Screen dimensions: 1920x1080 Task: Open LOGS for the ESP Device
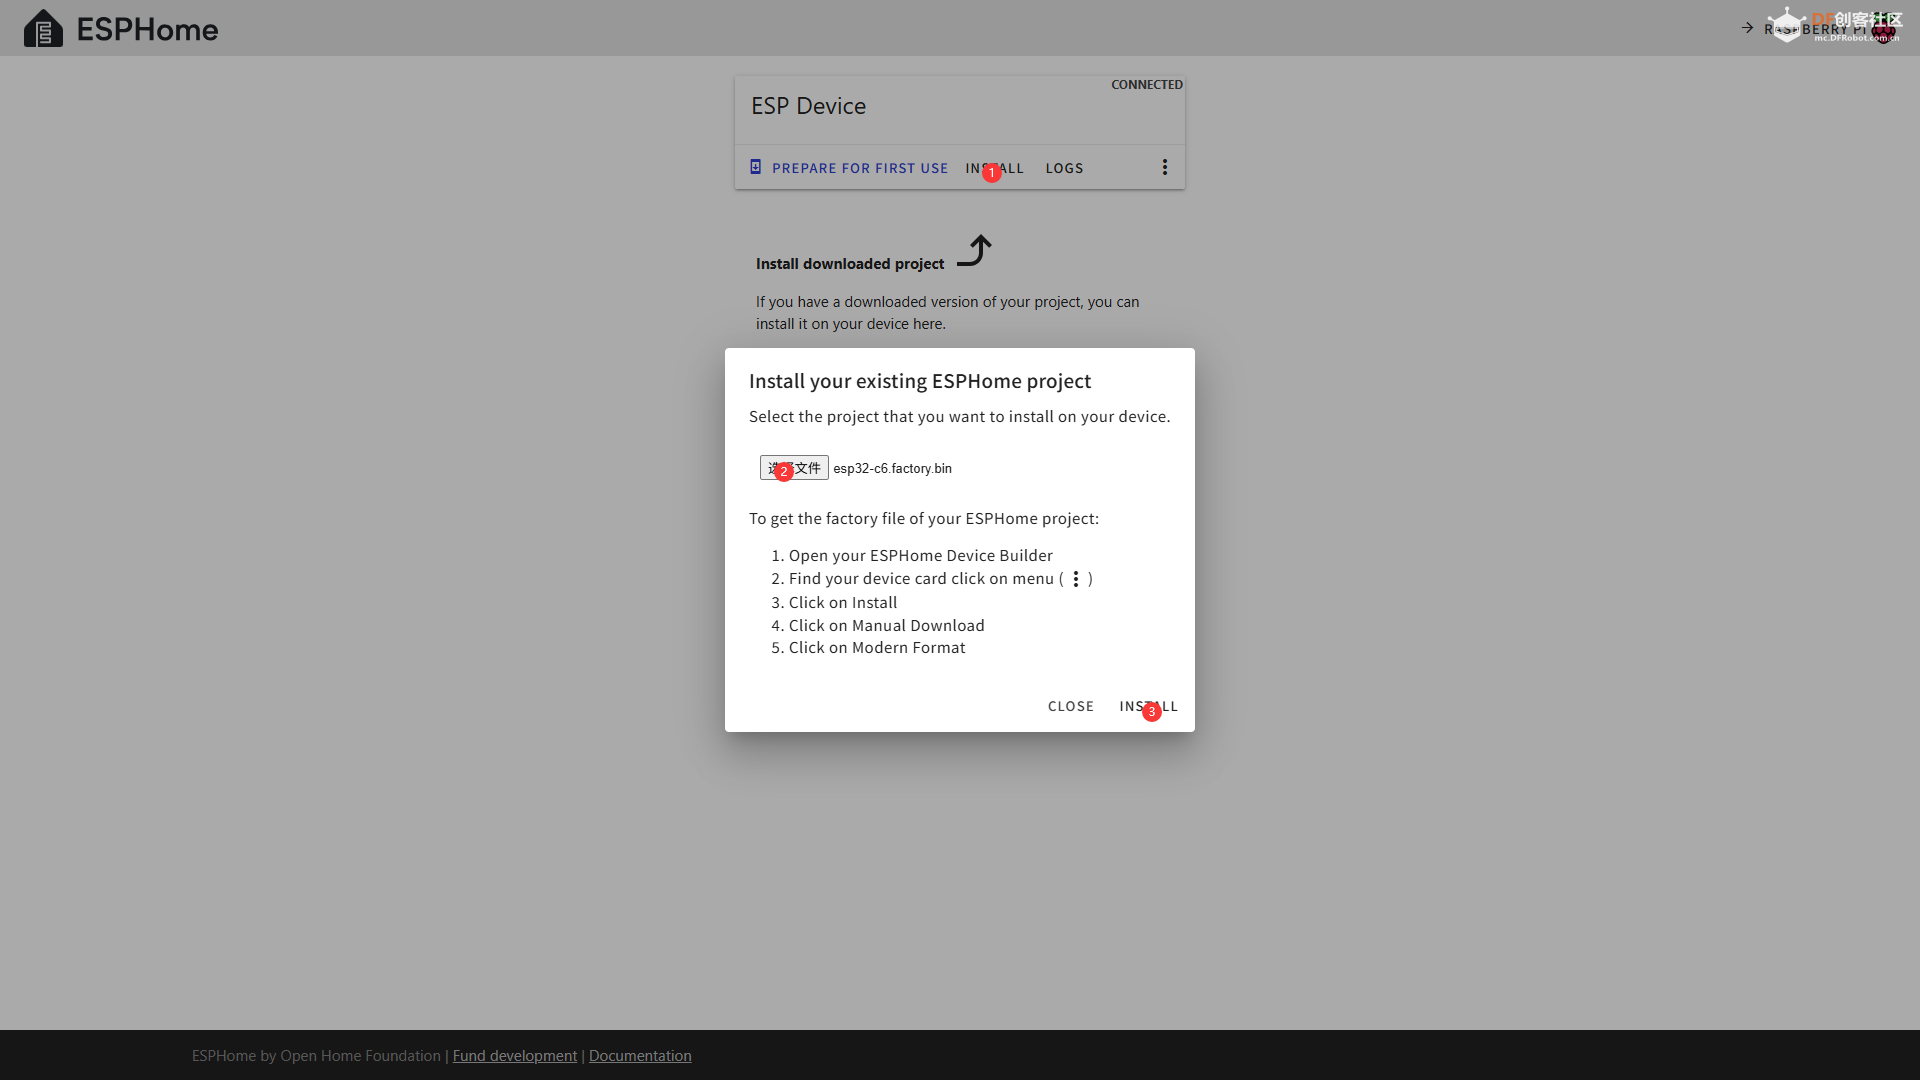point(1065,168)
